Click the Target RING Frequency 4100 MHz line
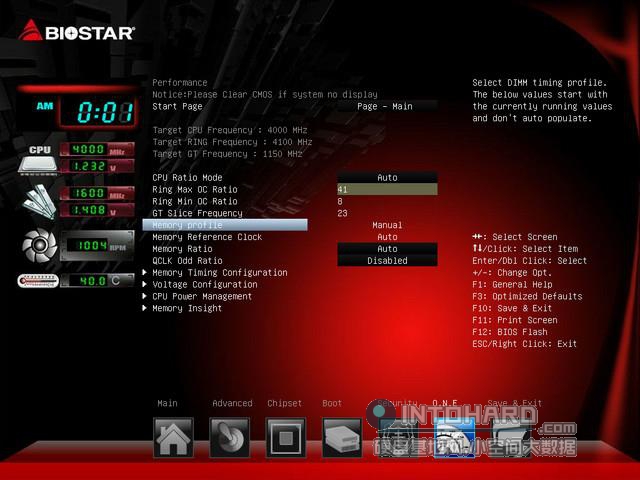The height and width of the screenshot is (480, 640). [x=232, y=142]
